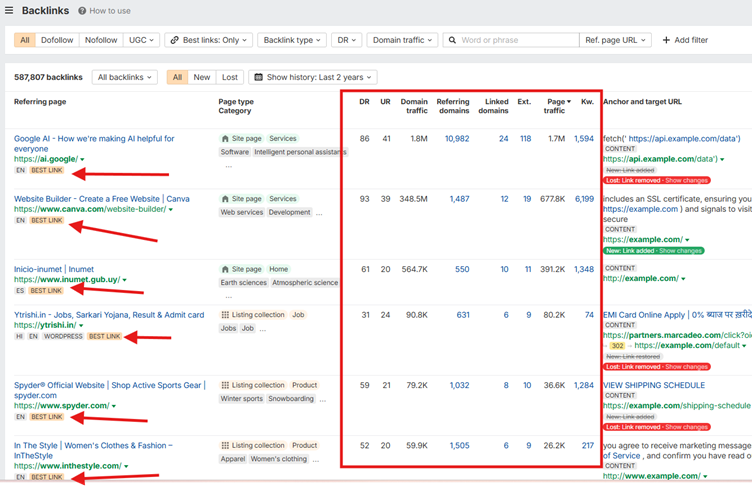Viewport: 752px width, 486px height.
Task: Show New backlinks only
Action: pyautogui.click(x=201, y=77)
